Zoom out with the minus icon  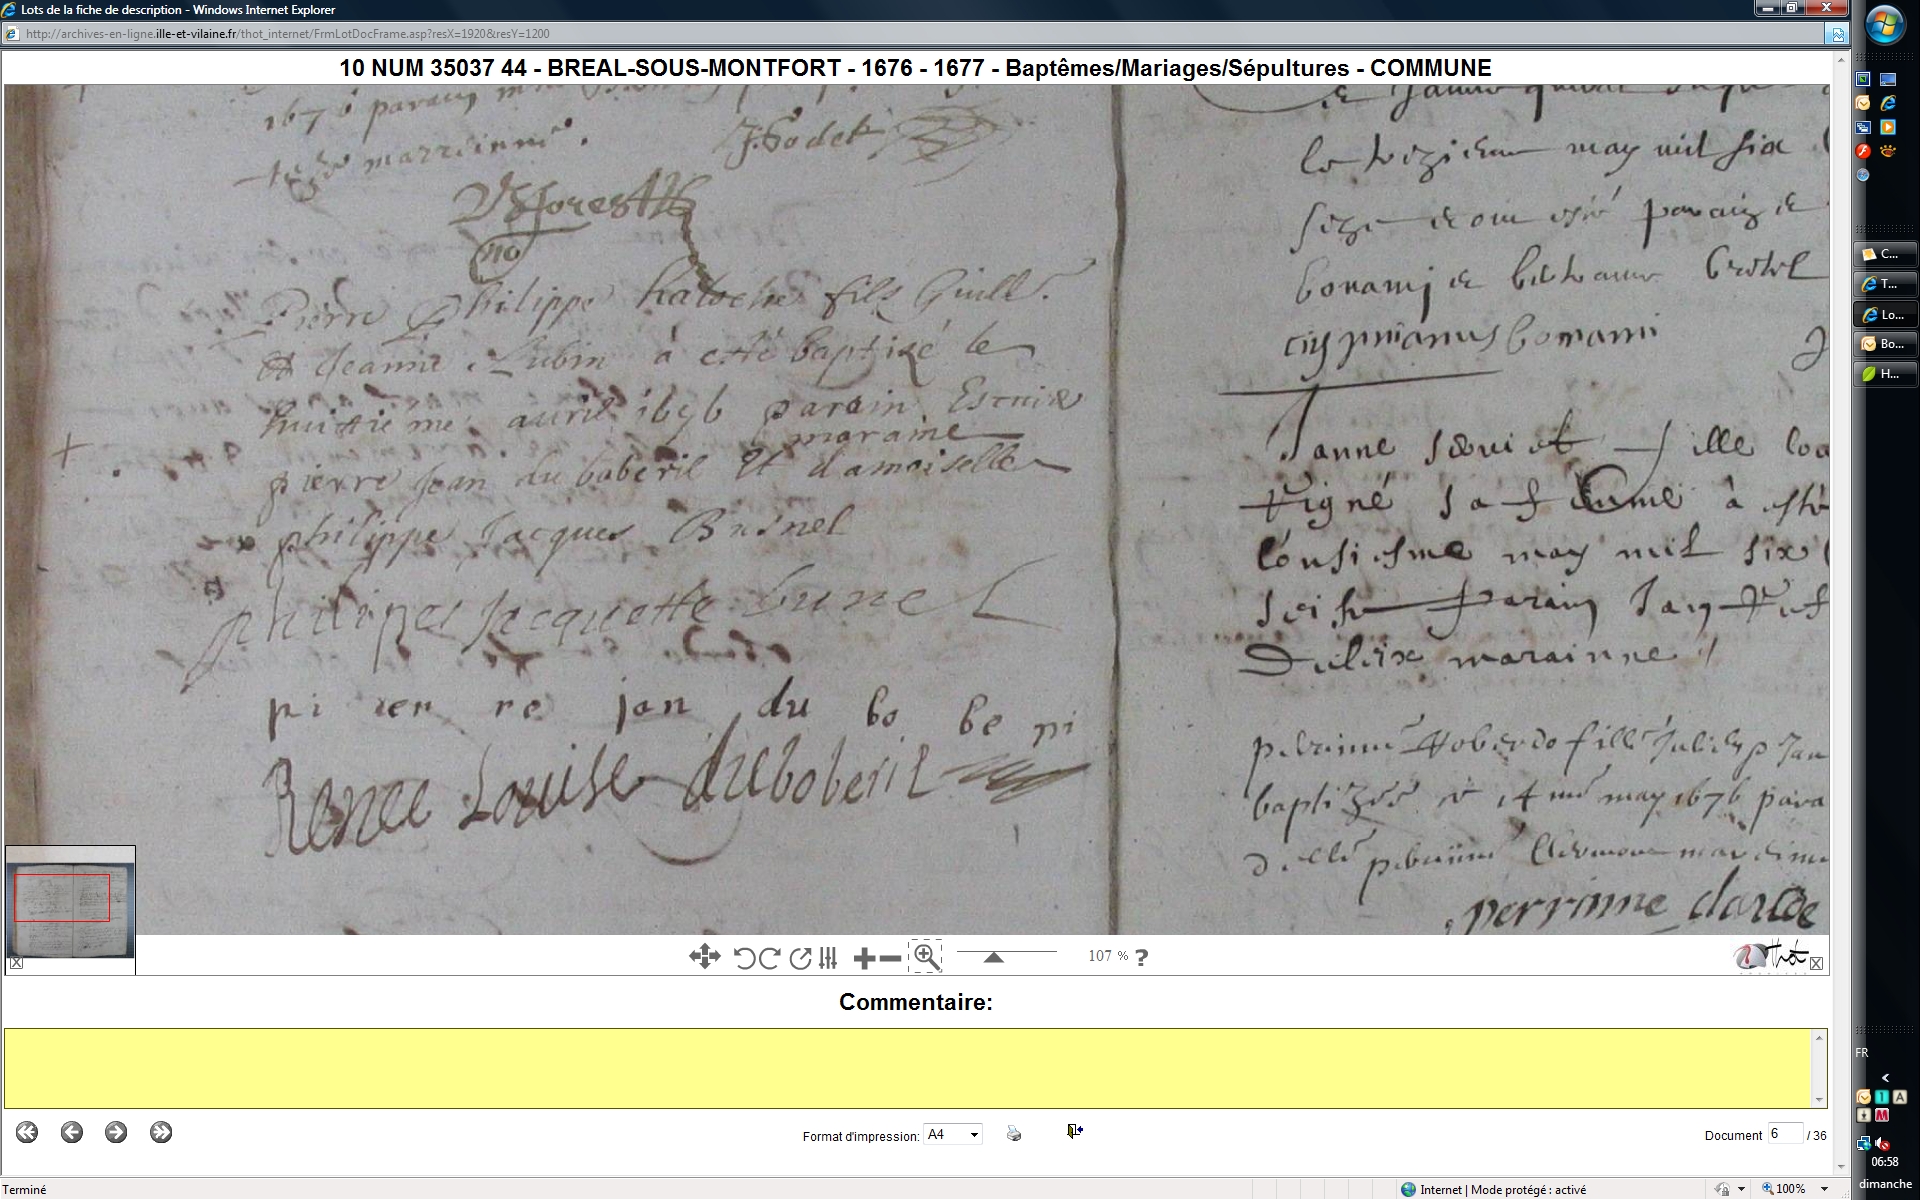(890, 959)
